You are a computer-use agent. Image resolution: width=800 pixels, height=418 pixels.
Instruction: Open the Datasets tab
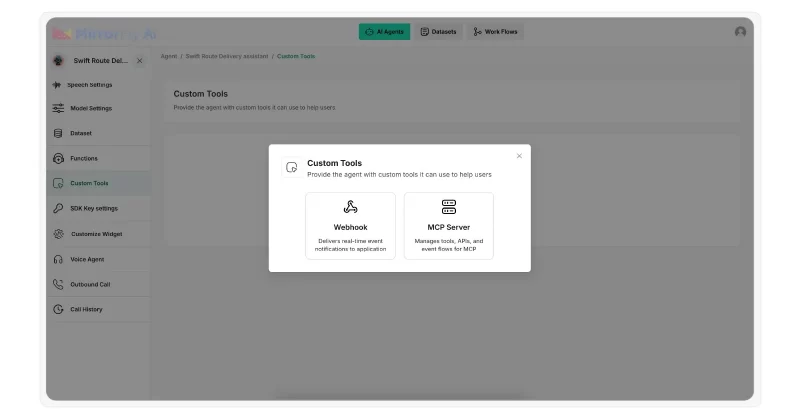click(x=438, y=32)
